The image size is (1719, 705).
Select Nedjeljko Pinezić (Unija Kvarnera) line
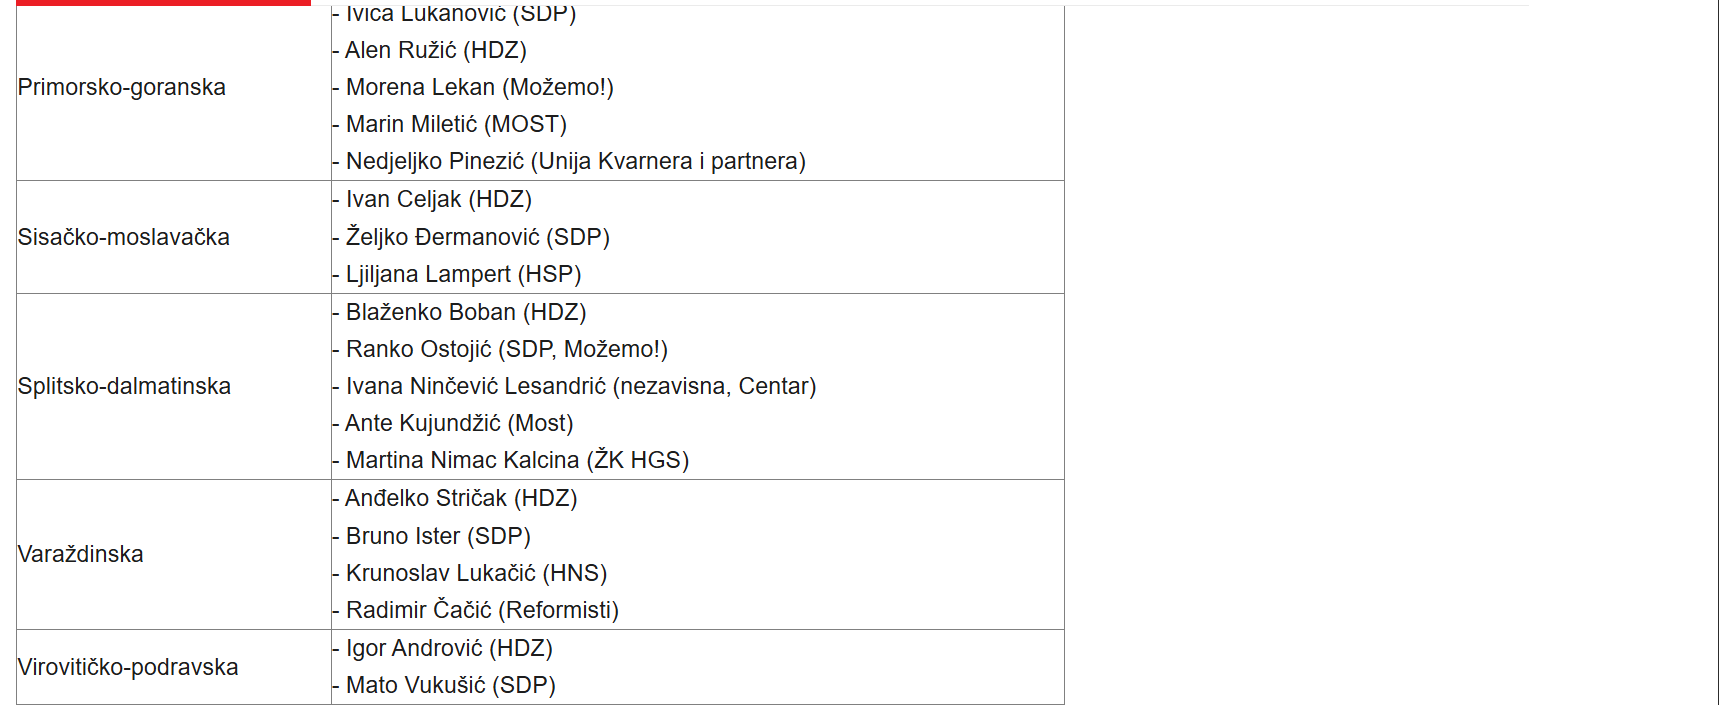575,161
